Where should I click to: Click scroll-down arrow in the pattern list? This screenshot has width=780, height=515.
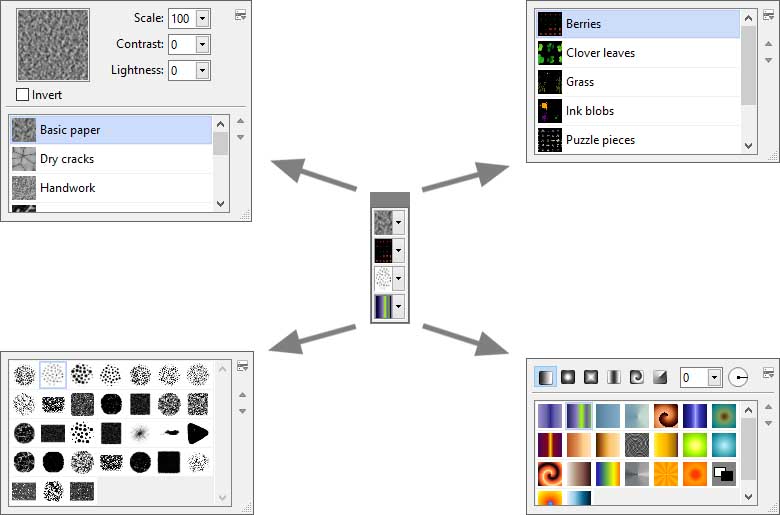coord(748,146)
